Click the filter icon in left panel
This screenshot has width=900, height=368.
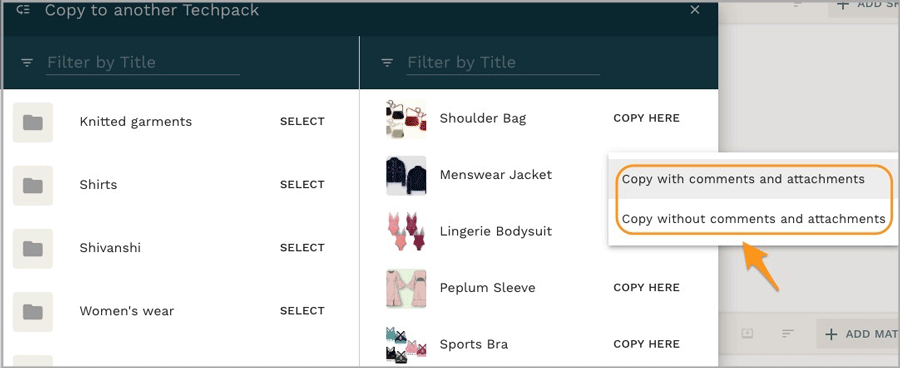point(27,63)
